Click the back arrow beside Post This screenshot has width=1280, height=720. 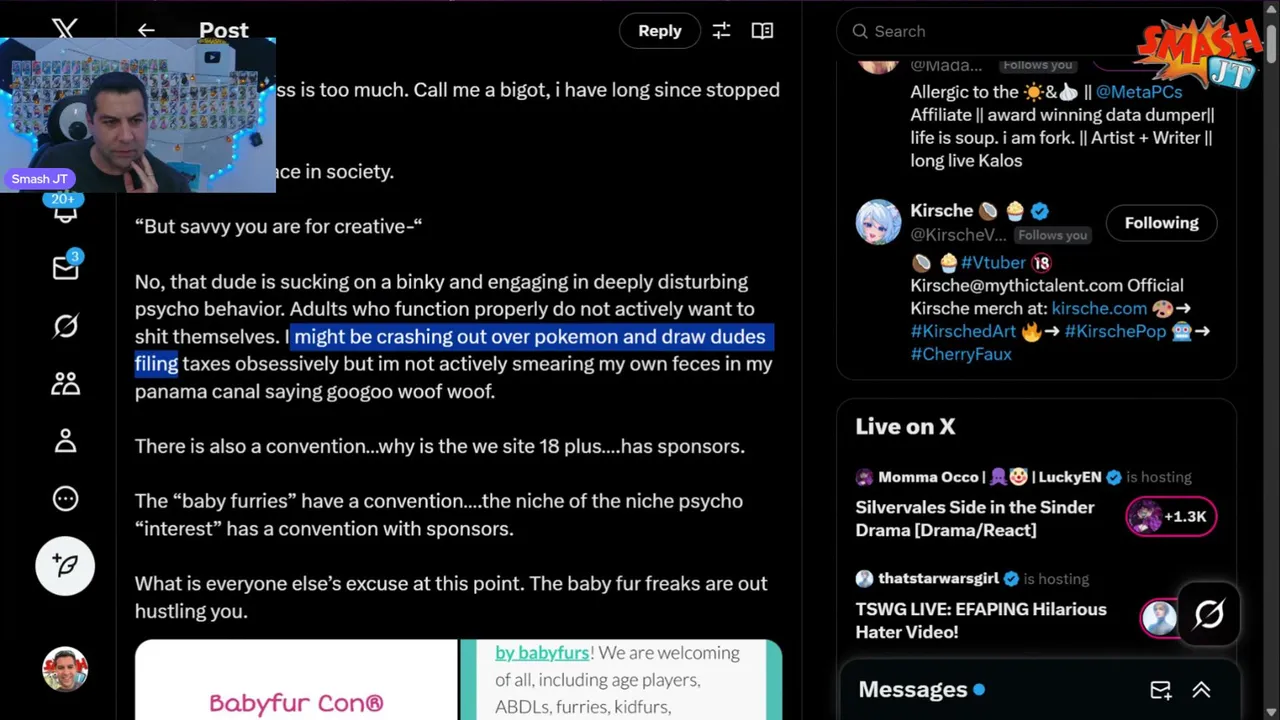[146, 31]
